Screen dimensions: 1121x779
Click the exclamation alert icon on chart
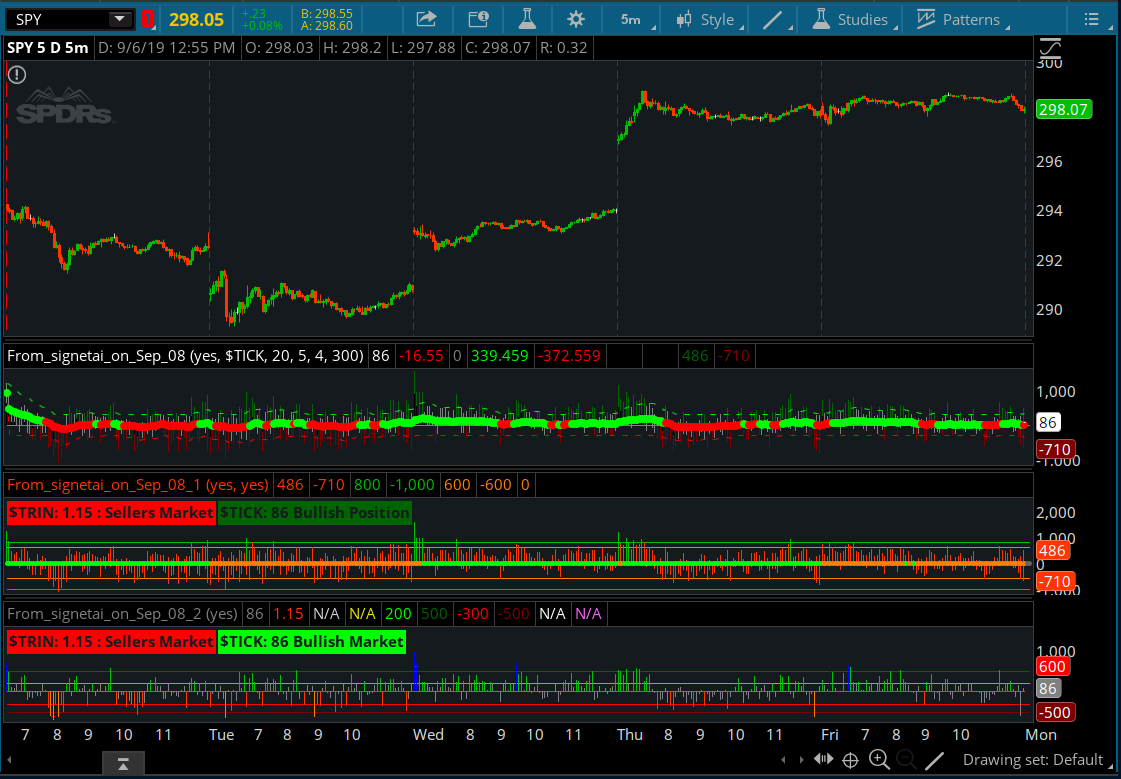pos(18,74)
